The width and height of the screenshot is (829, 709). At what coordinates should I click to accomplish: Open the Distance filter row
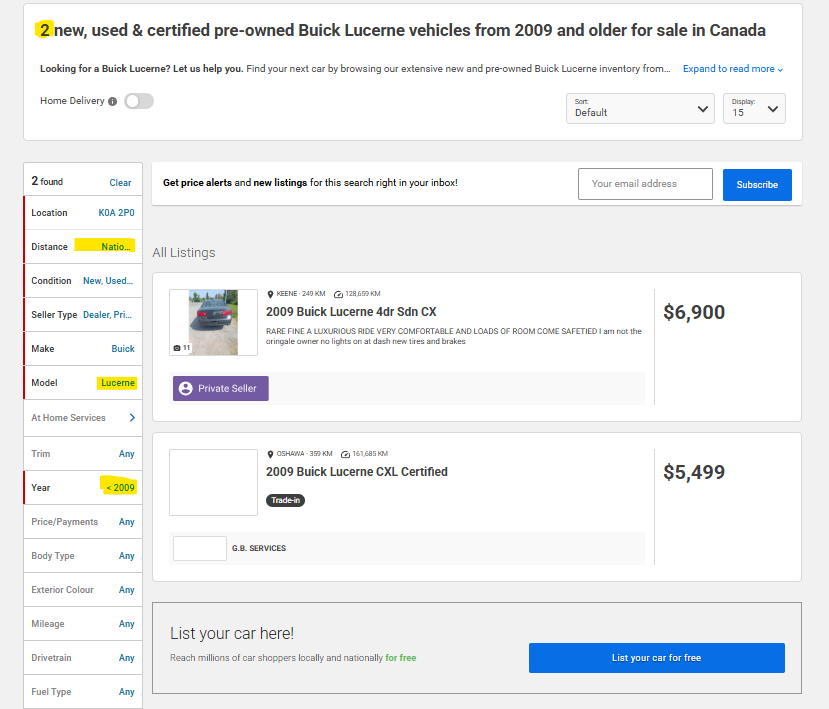tap(83, 246)
